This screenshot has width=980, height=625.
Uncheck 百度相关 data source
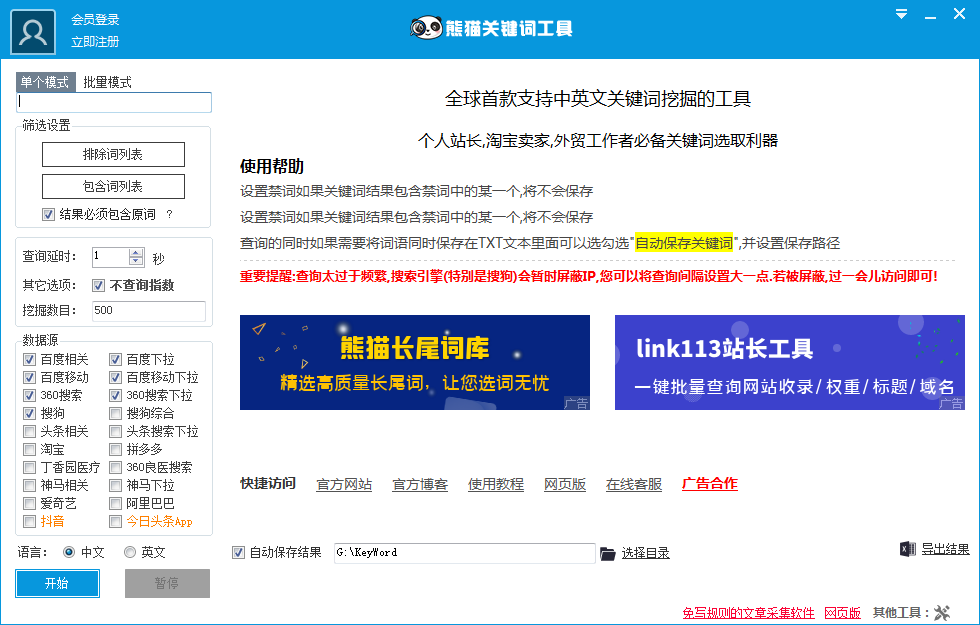[x=29, y=359]
